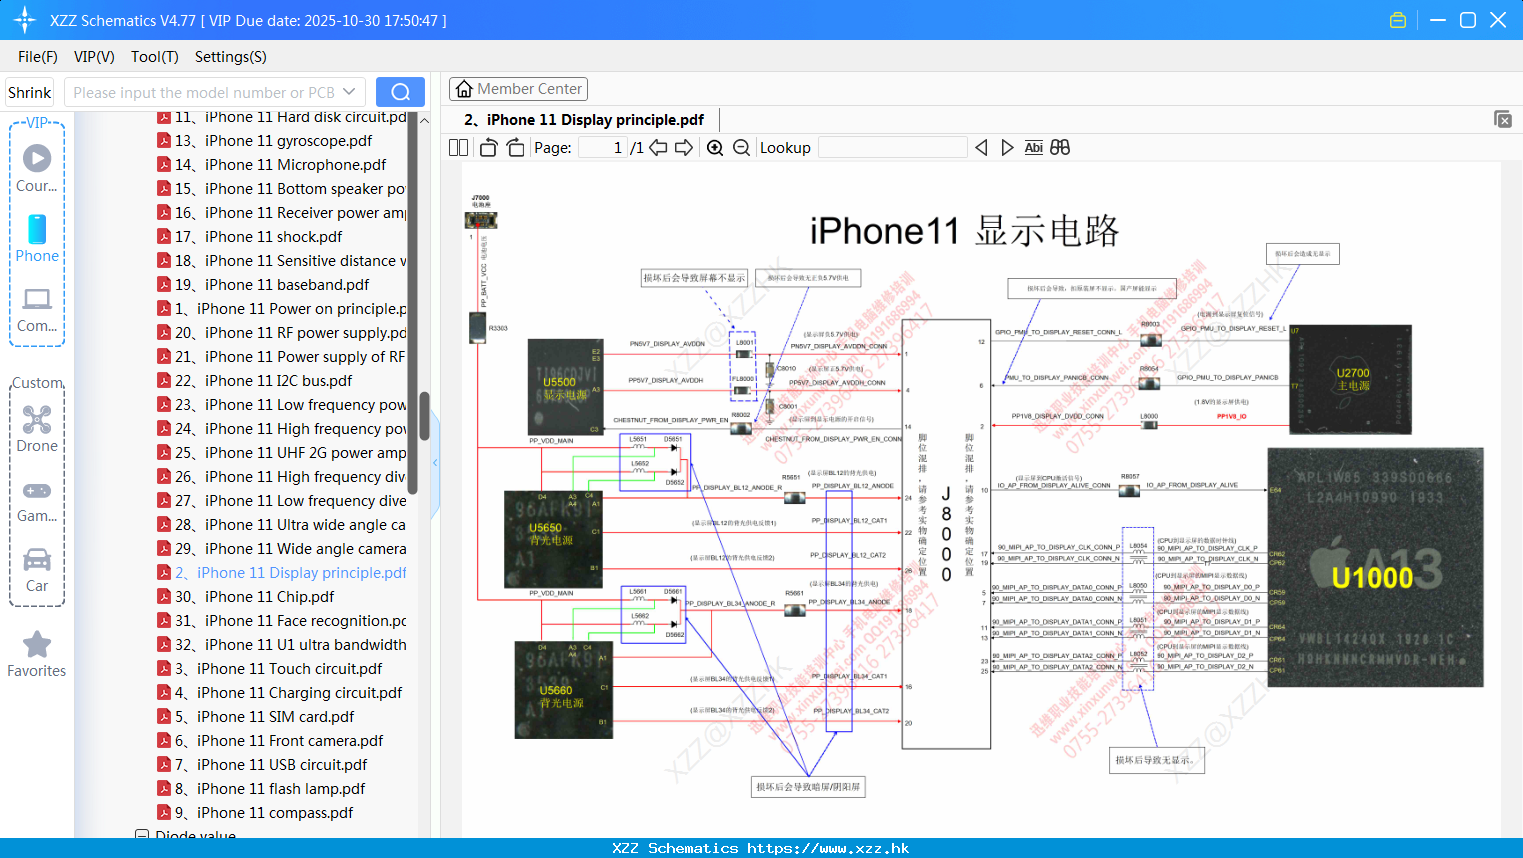This screenshot has width=1523, height=858.
Task: Click the U5500 display power chip in schematic
Action: 565,387
